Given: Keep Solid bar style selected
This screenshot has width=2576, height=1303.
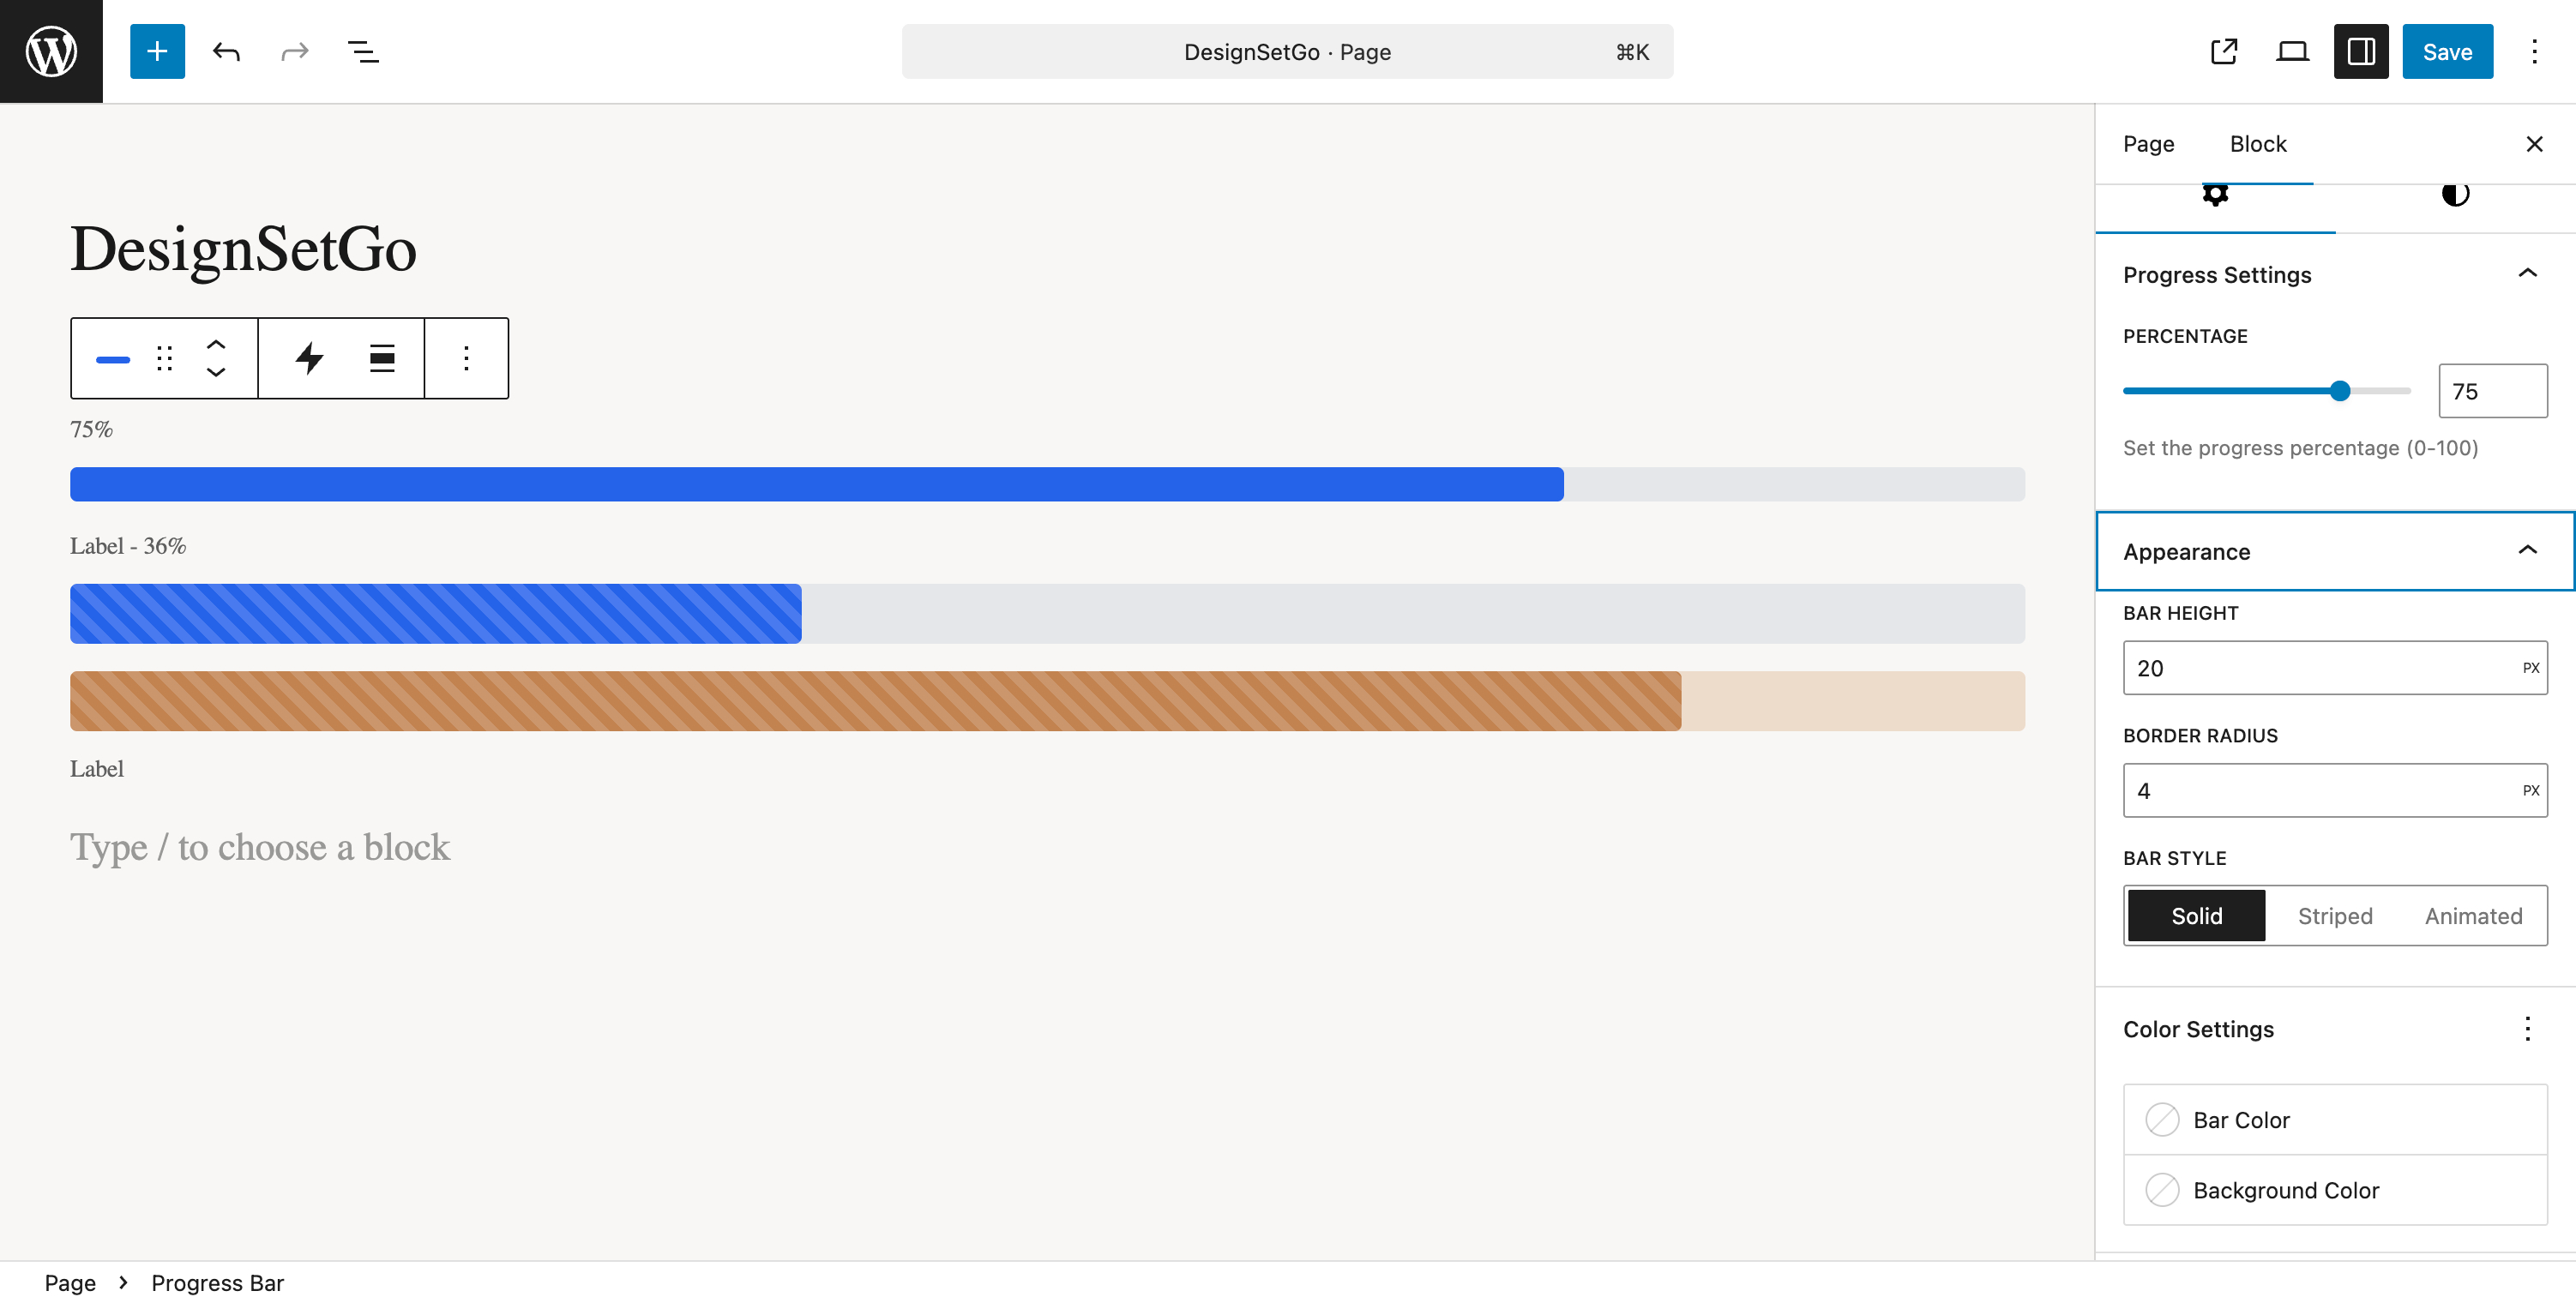Looking at the screenshot, I should [2196, 915].
